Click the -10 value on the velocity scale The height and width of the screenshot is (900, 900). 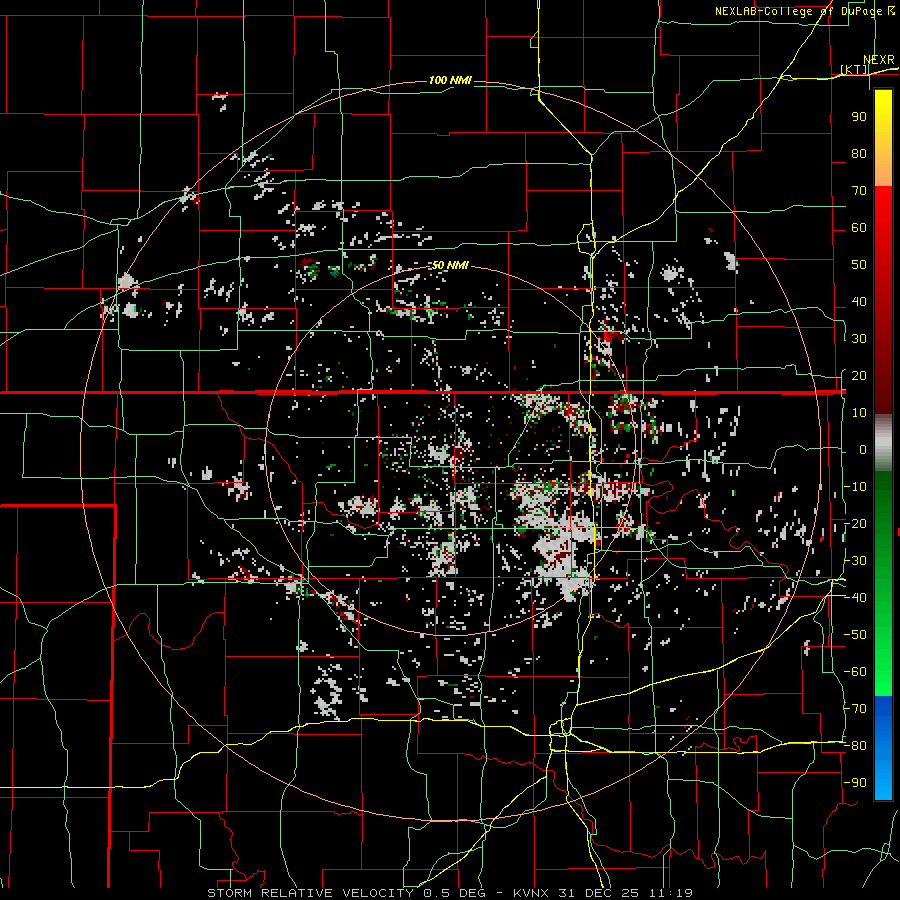[x=855, y=487]
